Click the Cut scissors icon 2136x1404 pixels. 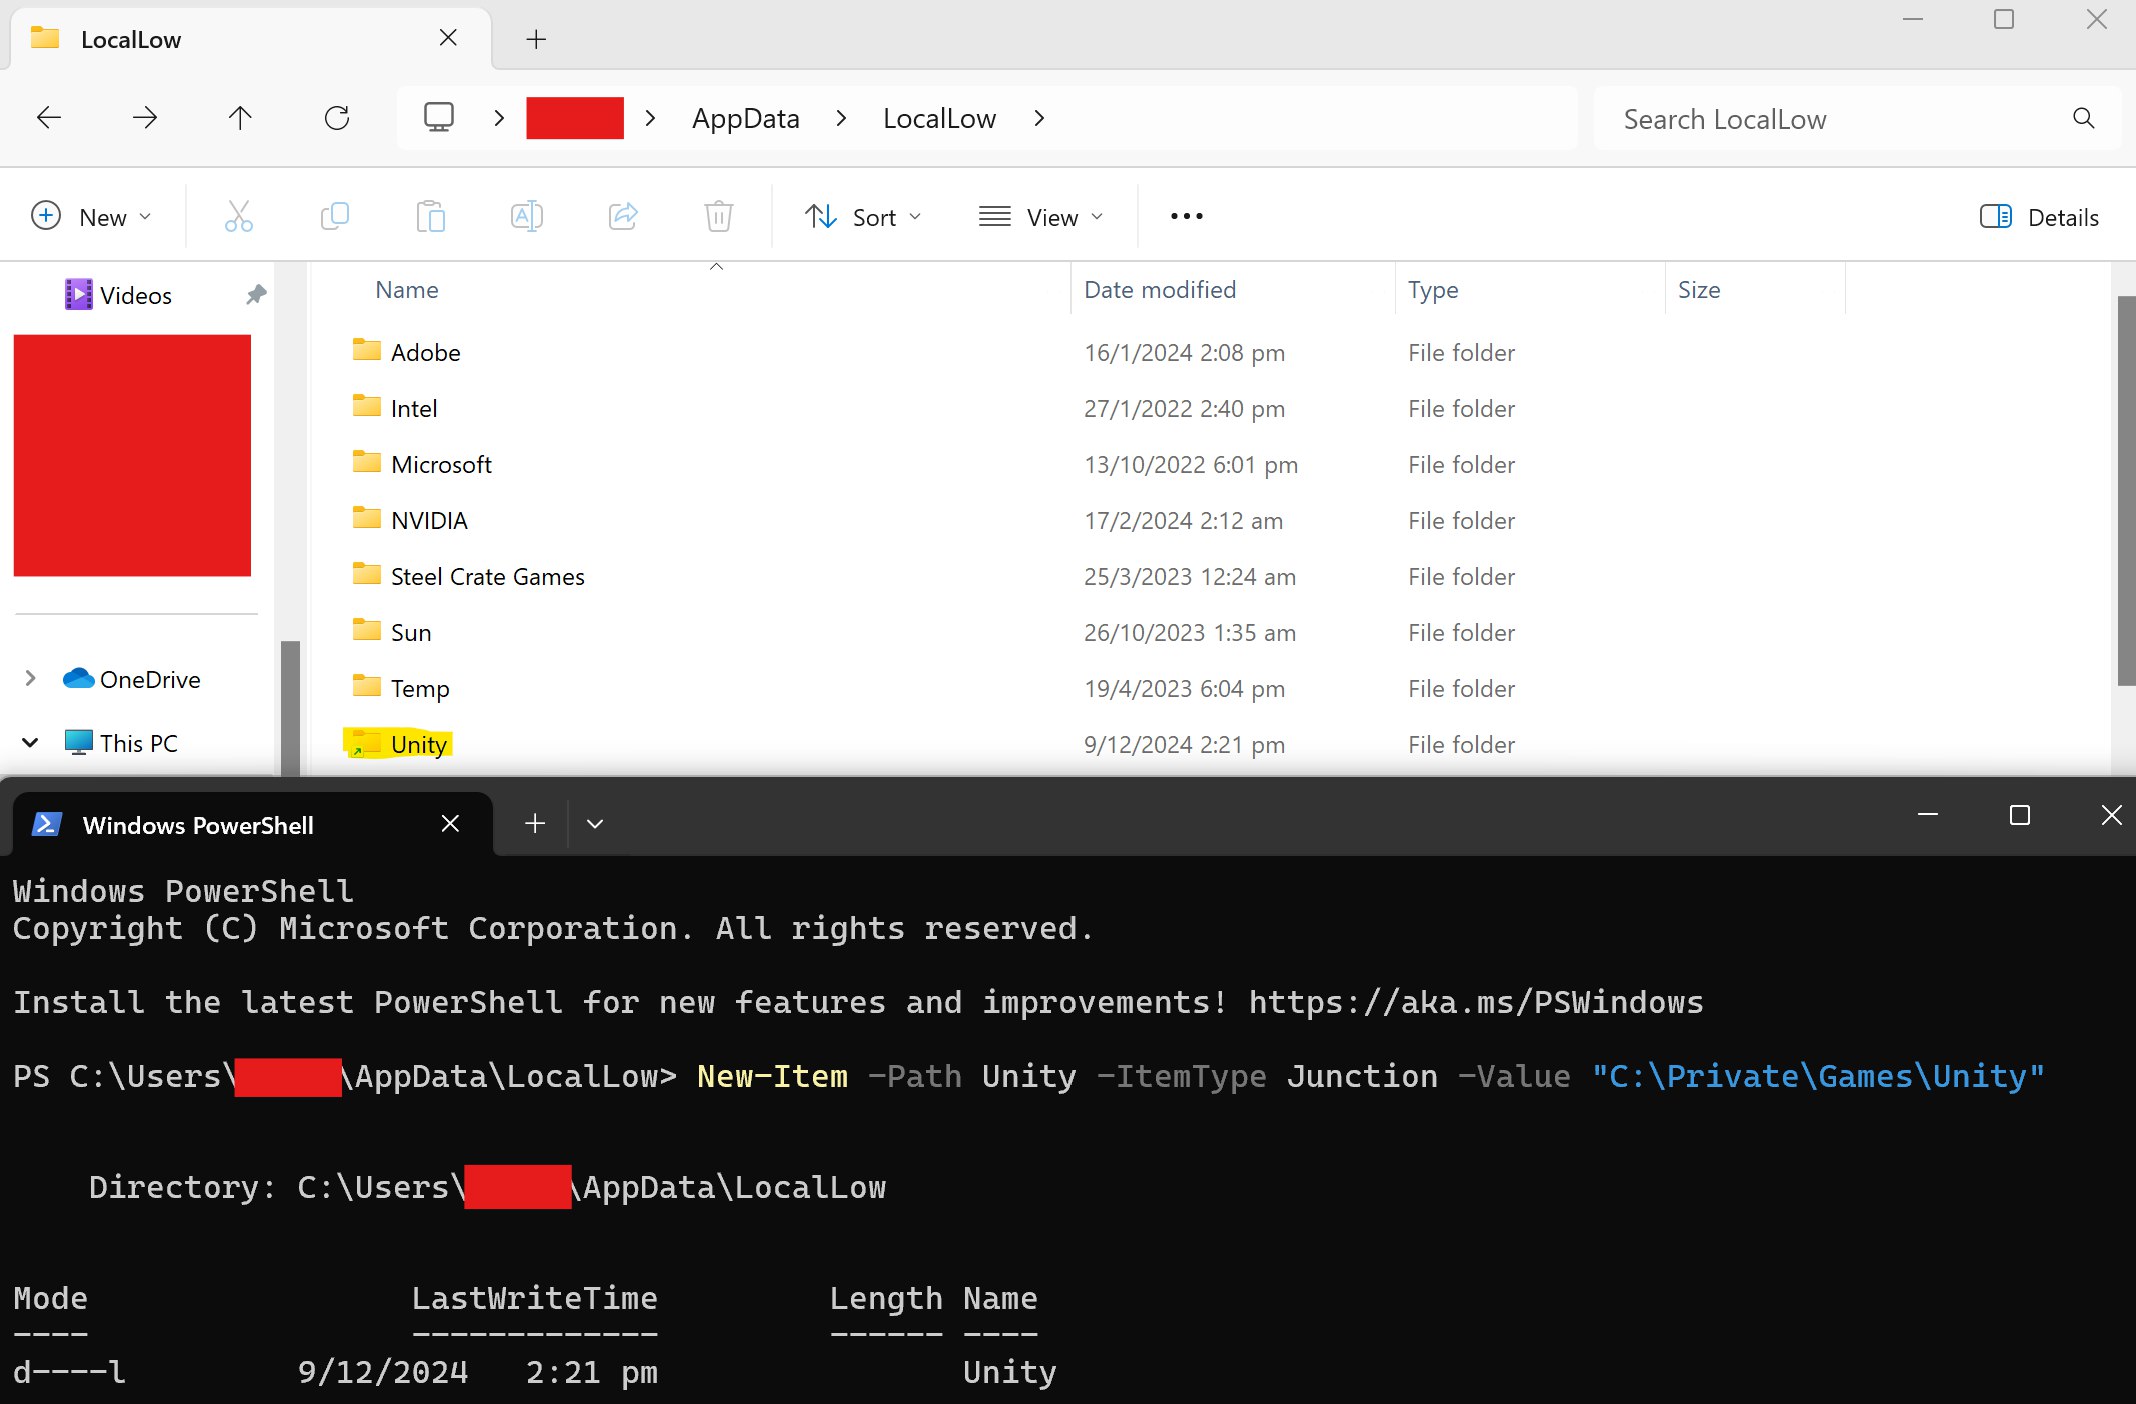click(x=238, y=216)
